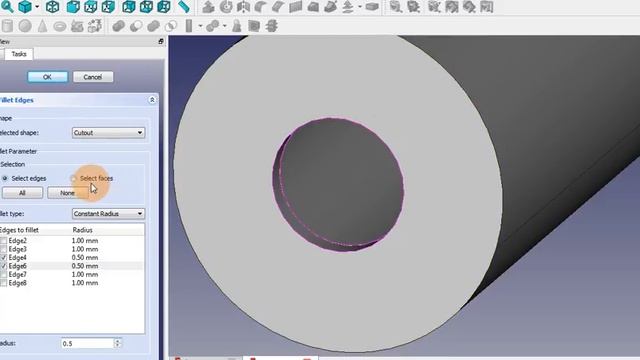
Task: Collapse the Fillet Edges panel chevron
Action: [152, 100]
